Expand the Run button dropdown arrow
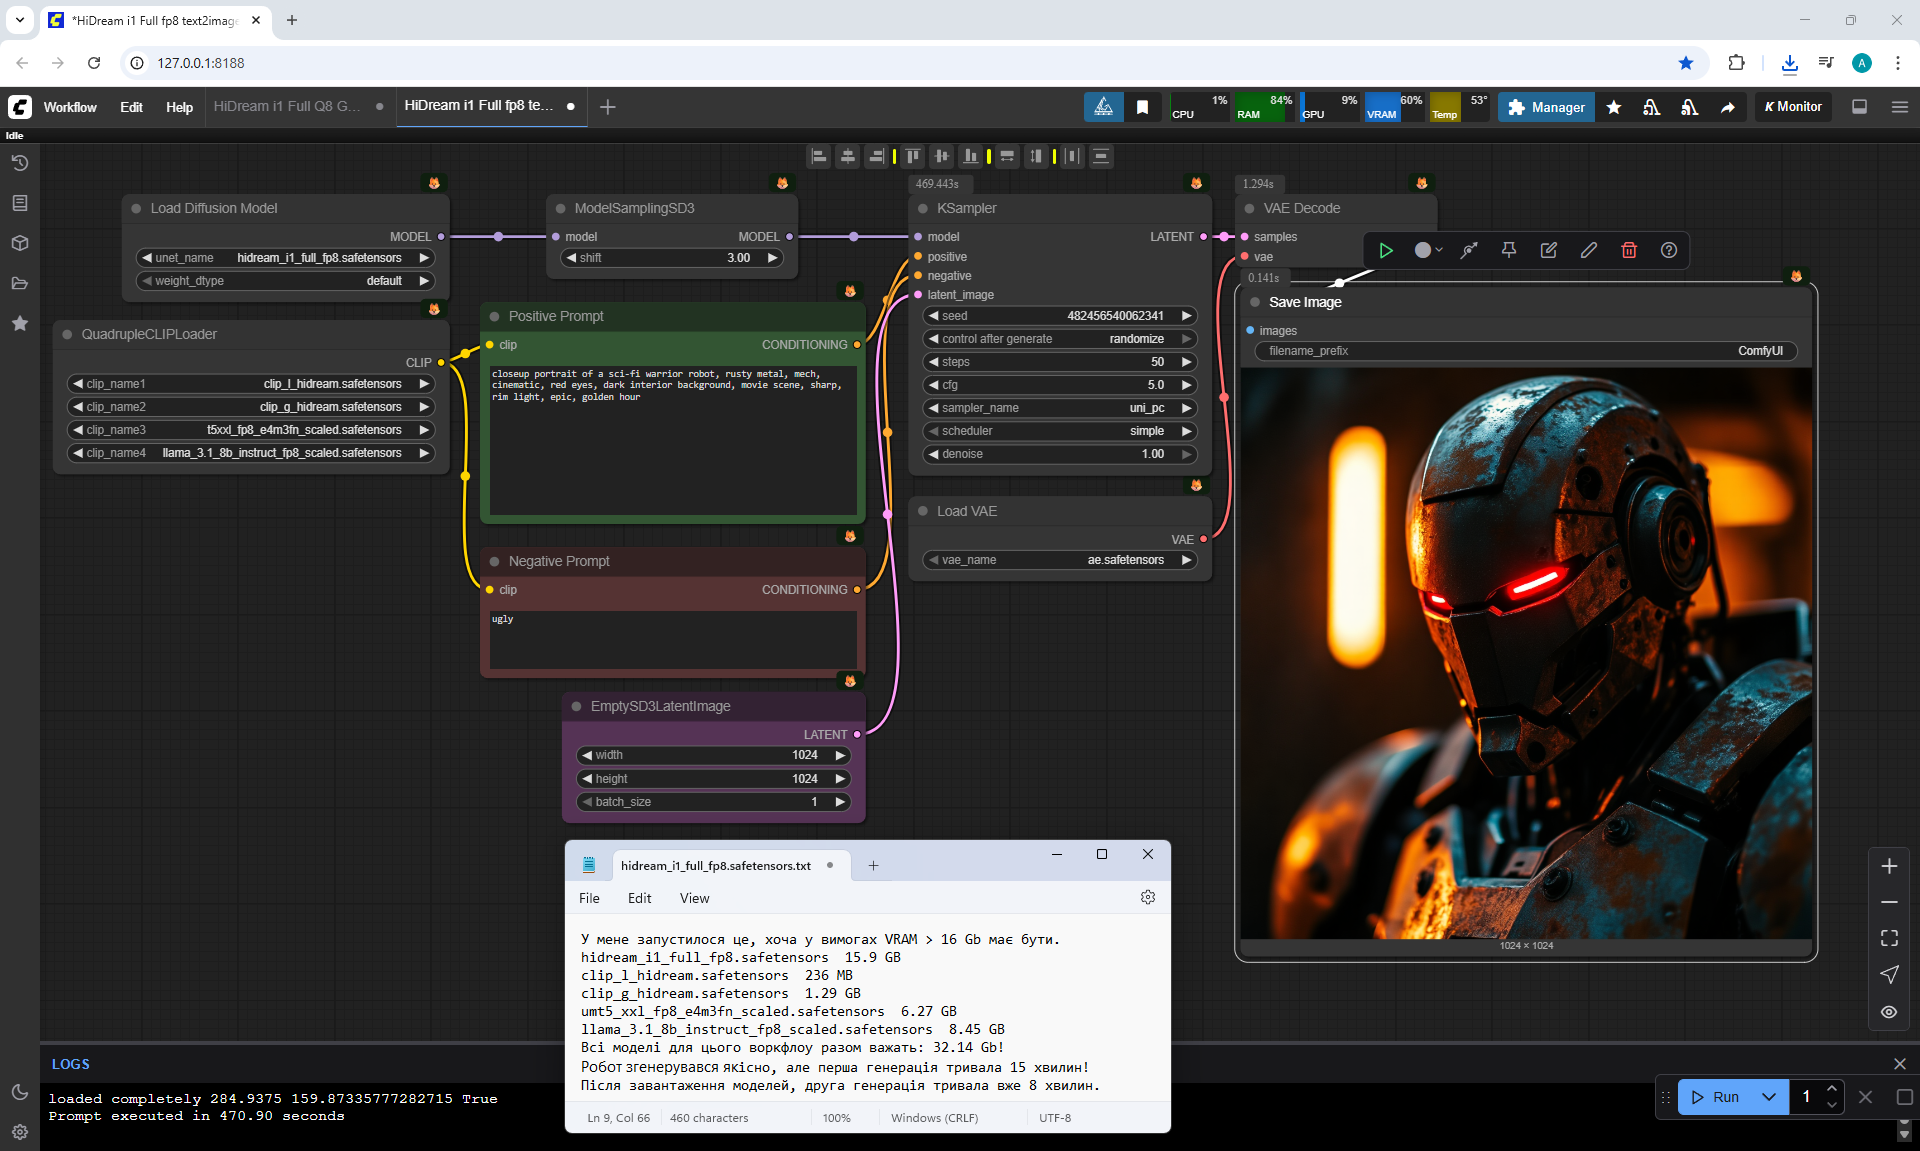The height and width of the screenshot is (1151, 1920). click(1768, 1097)
